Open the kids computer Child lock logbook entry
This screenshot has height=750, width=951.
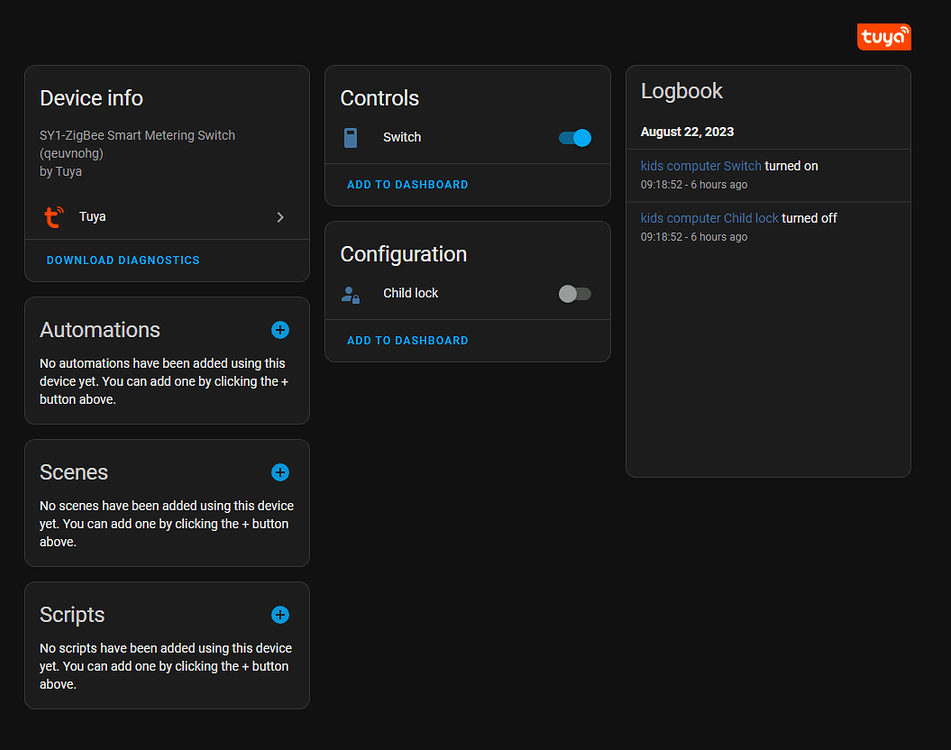(709, 217)
